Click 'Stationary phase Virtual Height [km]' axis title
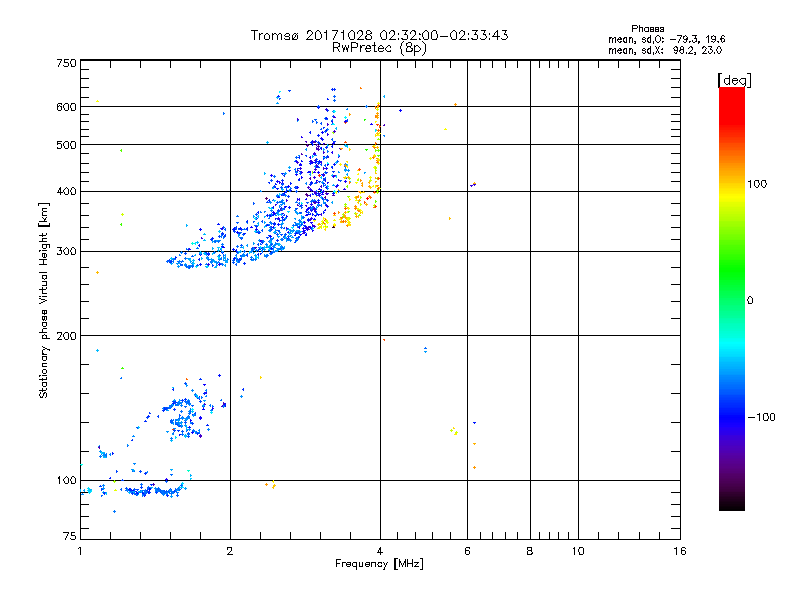The image size is (800, 600). pyautogui.click(x=43, y=300)
